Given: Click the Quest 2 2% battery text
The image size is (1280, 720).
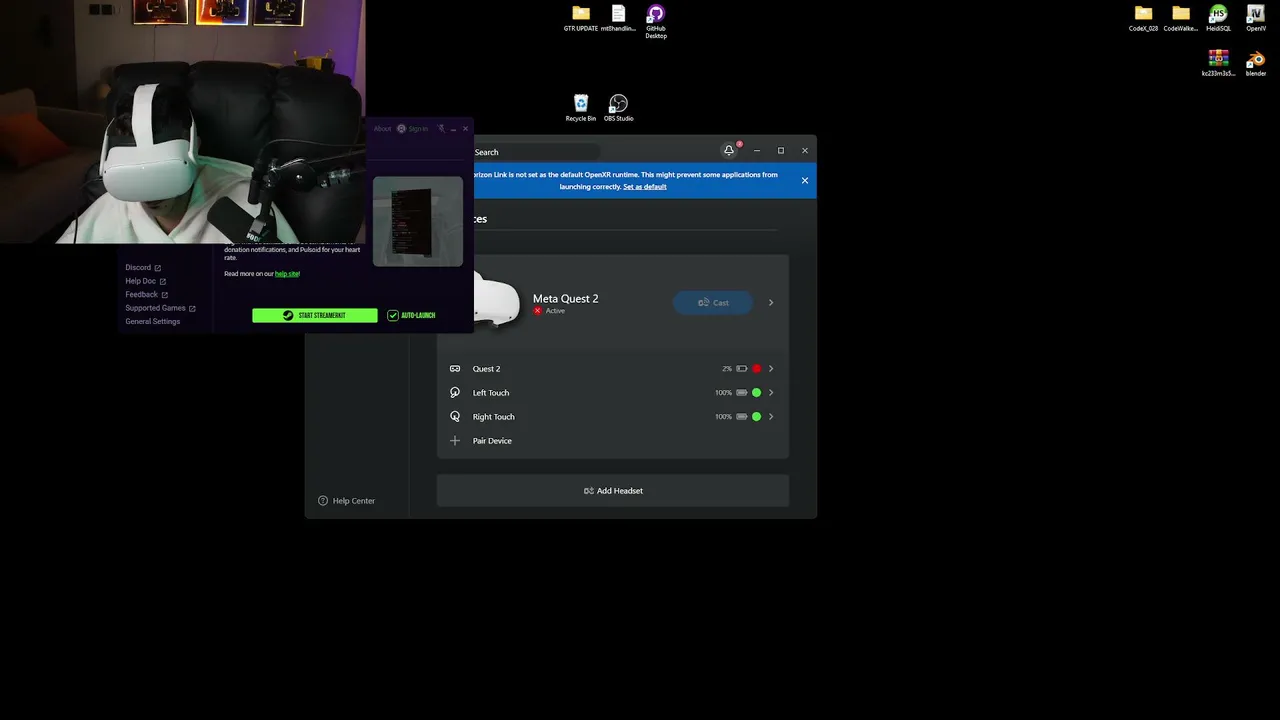Looking at the screenshot, I should pyautogui.click(x=727, y=369).
